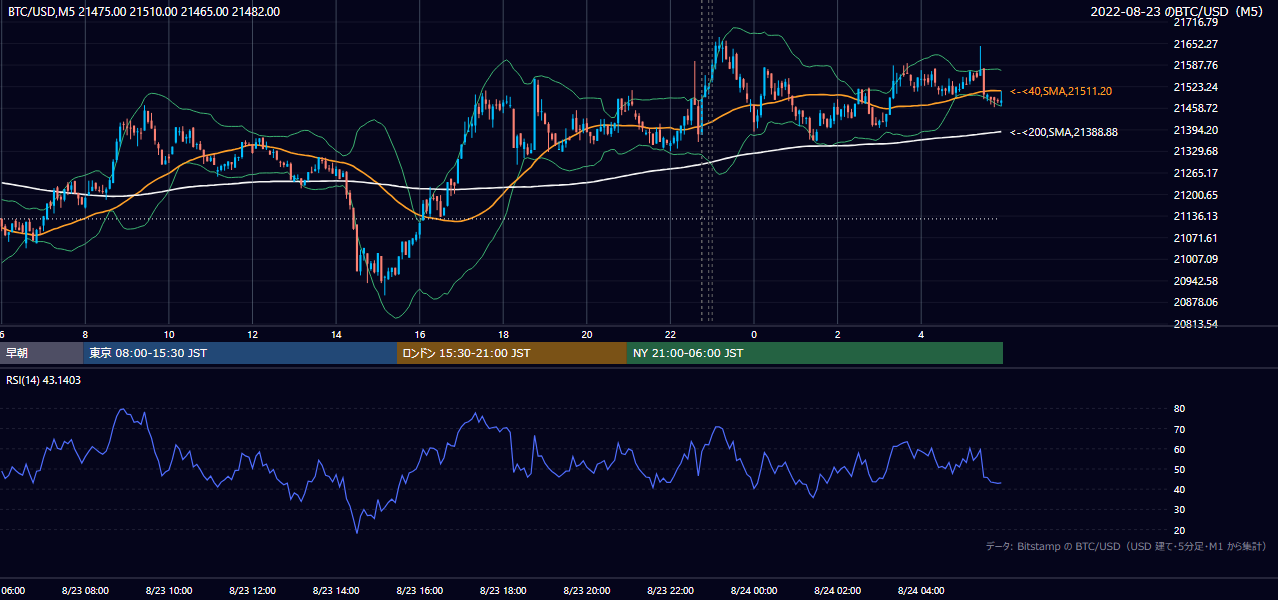Click the price axis value 21587.76
The image size is (1278, 600).
point(1196,65)
